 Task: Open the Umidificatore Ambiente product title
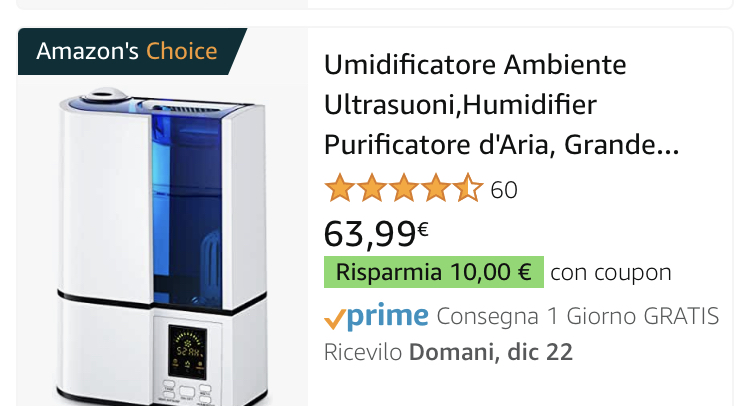click(475, 65)
